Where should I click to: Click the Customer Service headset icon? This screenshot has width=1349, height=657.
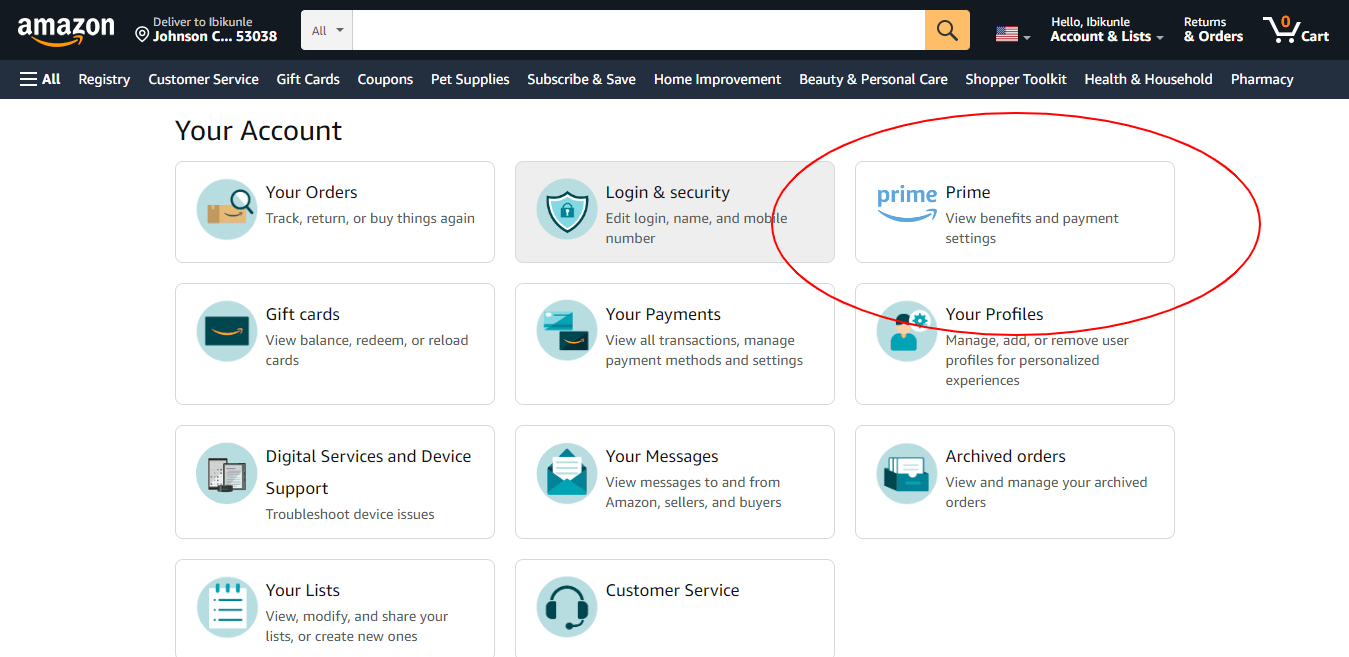(567, 607)
